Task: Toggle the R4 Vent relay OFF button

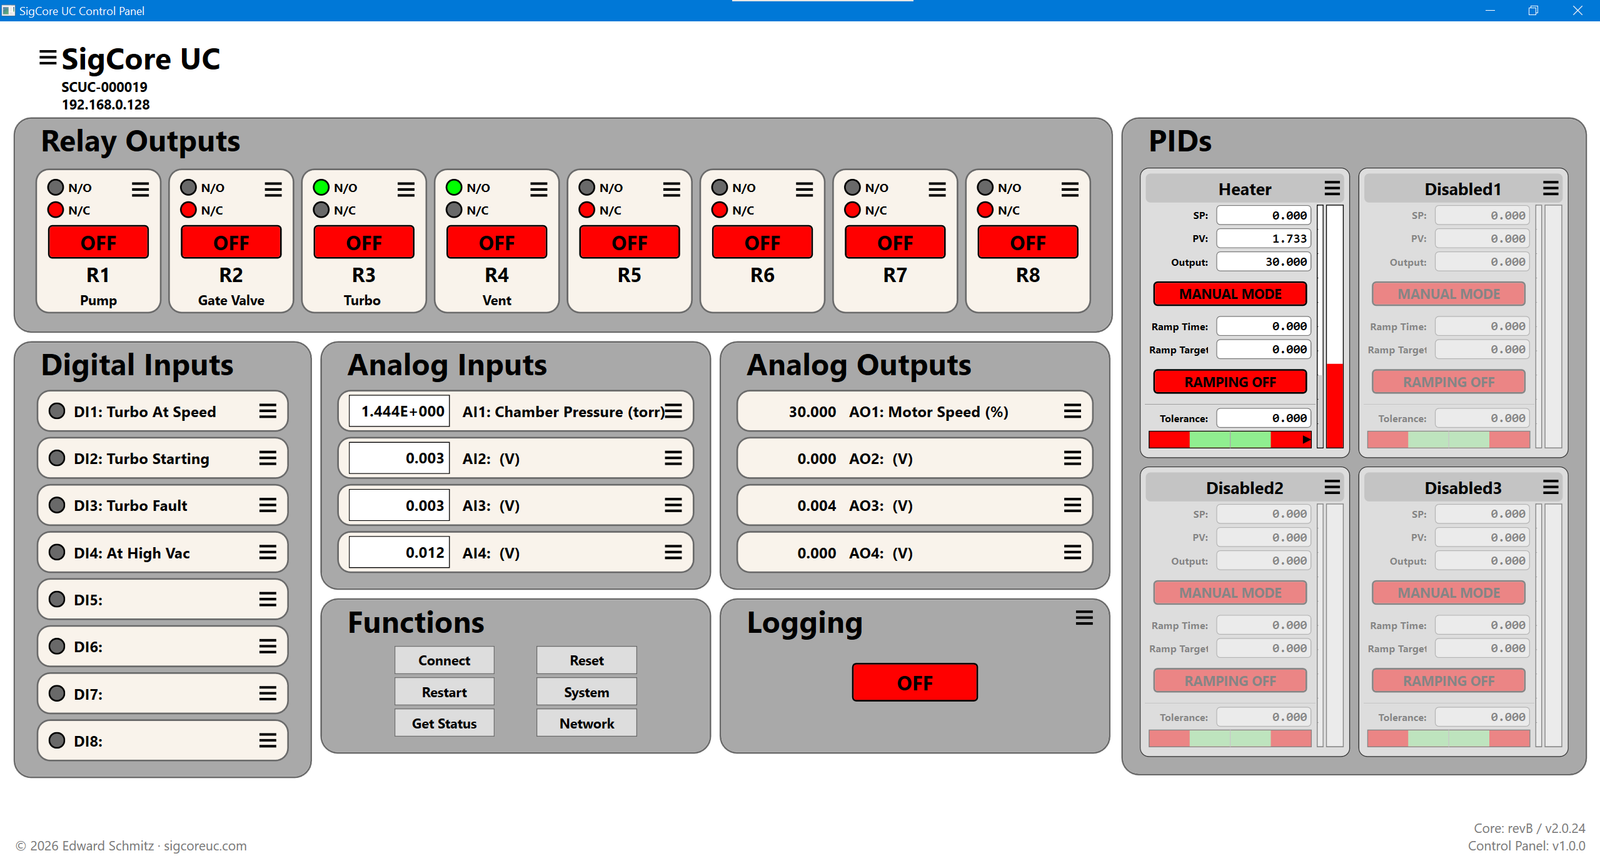Action: coord(497,243)
